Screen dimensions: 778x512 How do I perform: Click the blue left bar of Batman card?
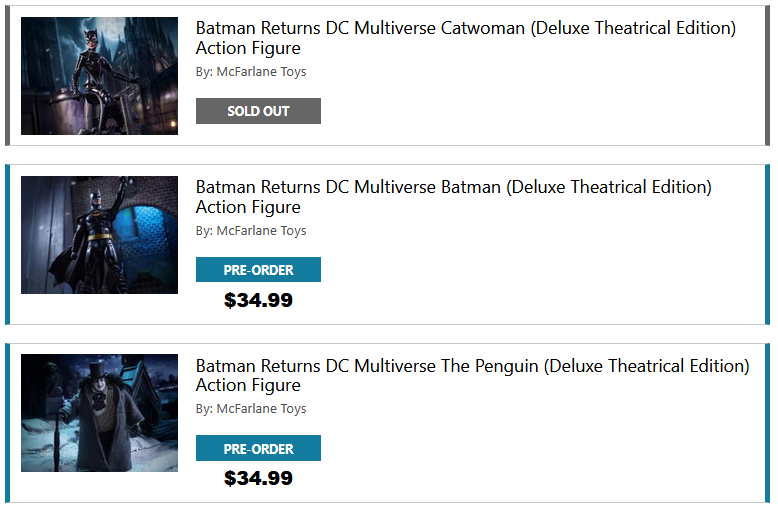8,245
